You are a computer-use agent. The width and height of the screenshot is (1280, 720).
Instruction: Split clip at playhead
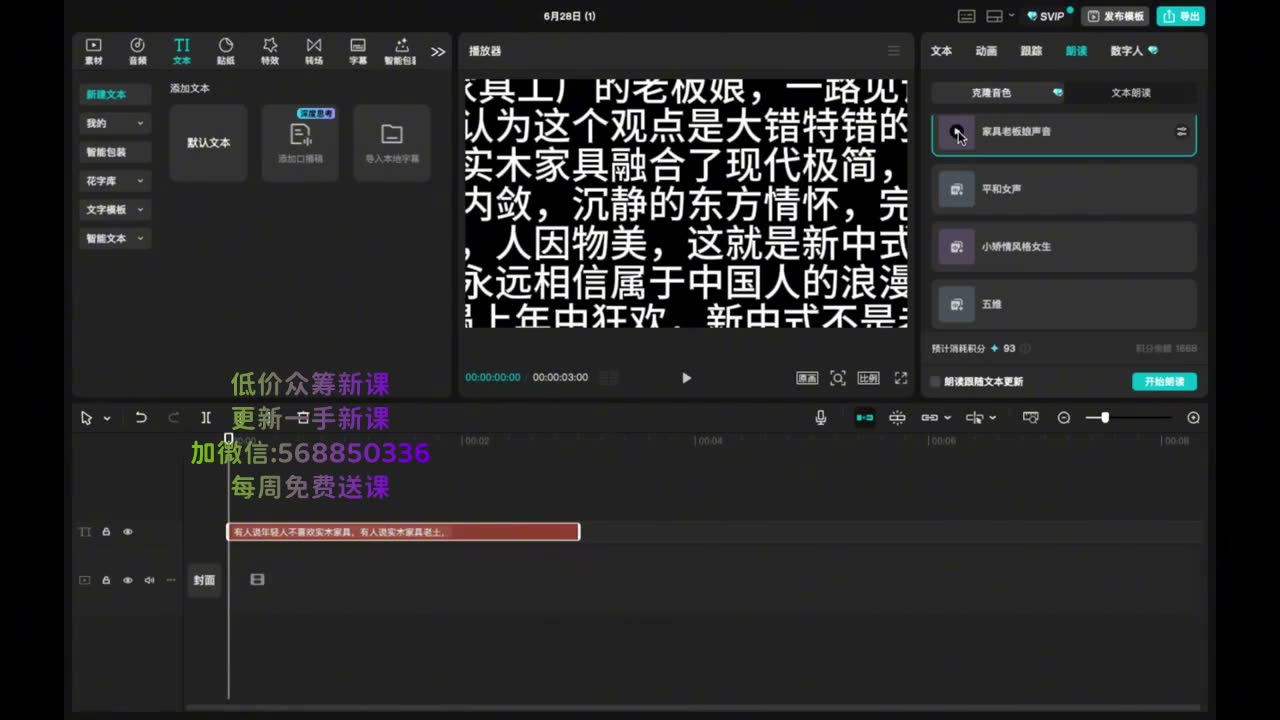(206, 418)
